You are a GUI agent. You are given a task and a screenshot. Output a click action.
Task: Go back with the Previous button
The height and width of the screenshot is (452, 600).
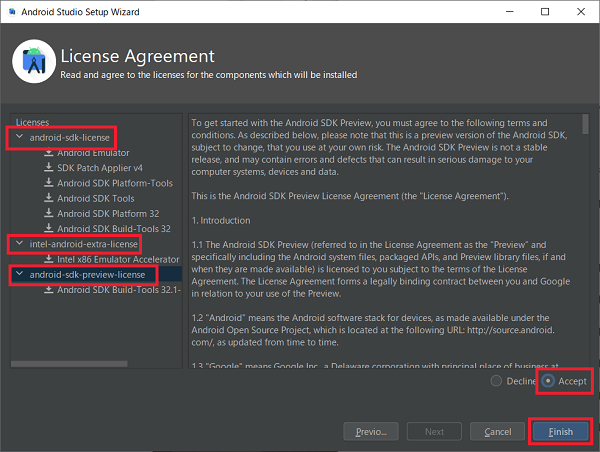click(x=371, y=432)
